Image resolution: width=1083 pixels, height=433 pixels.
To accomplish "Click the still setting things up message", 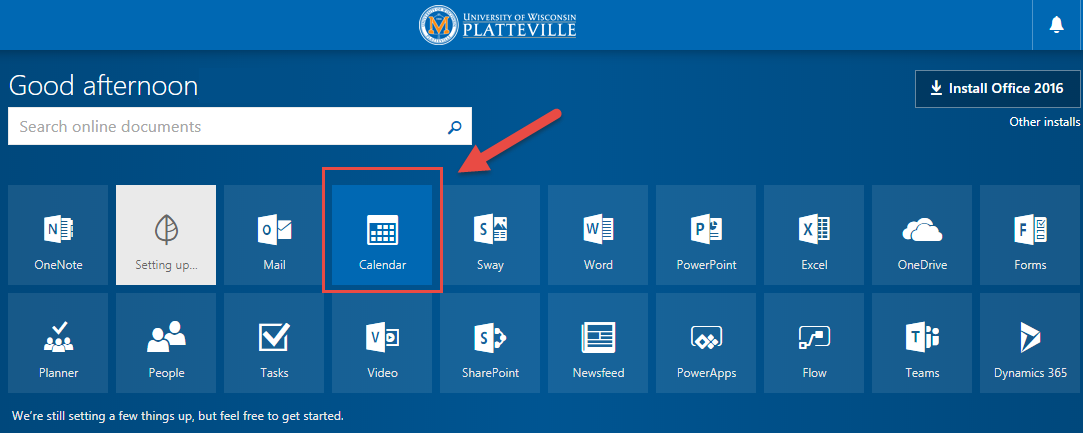I will (178, 416).
